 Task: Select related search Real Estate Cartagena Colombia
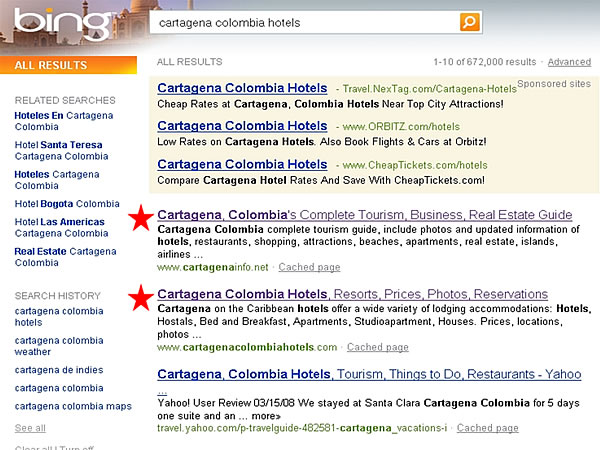coord(65,257)
